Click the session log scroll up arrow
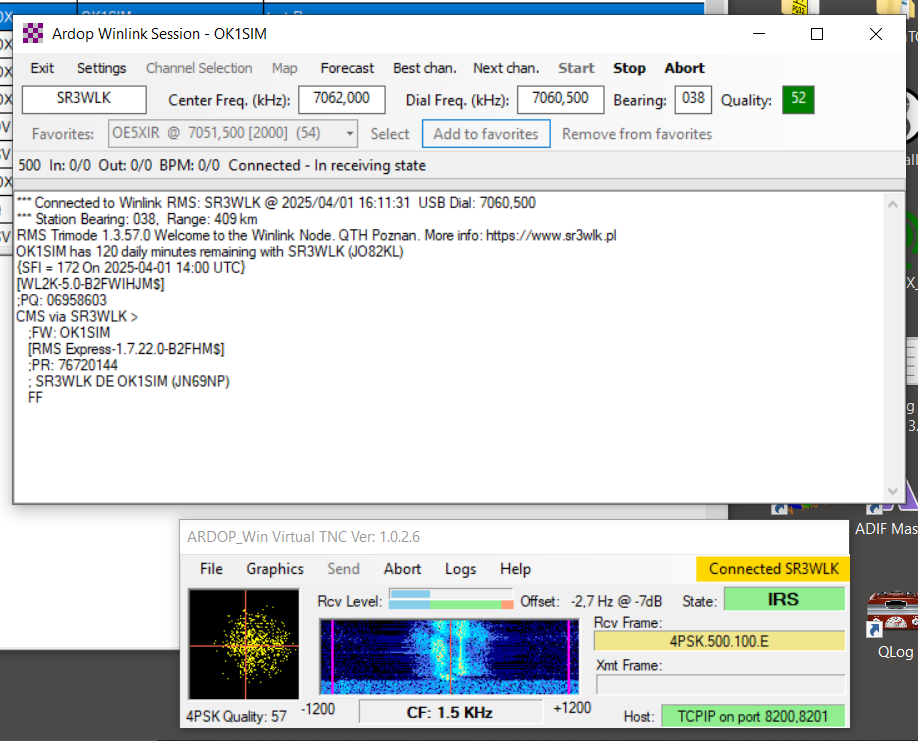The width and height of the screenshot is (918, 741). pyautogui.click(x=893, y=204)
